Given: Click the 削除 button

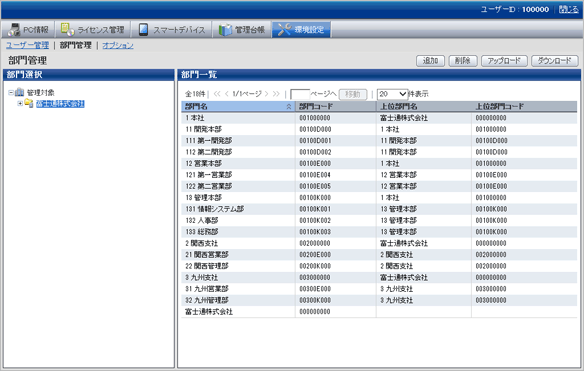Looking at the screenshot, I should tap(463, 61).
